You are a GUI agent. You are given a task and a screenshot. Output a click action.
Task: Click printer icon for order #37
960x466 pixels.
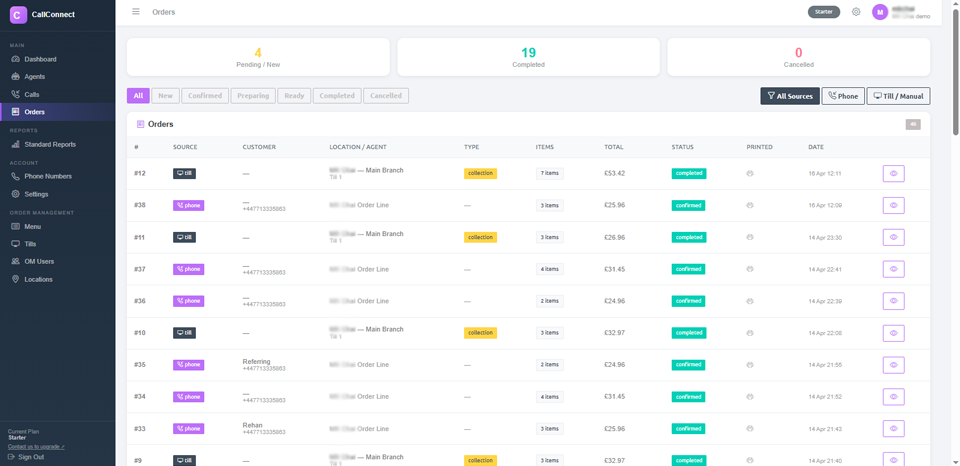[750, 269]
